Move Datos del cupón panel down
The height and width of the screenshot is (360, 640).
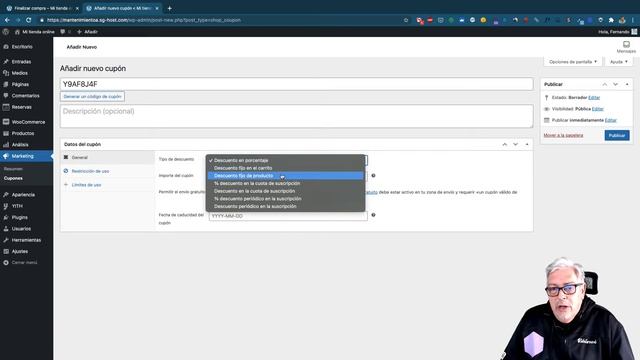[516, 144]
